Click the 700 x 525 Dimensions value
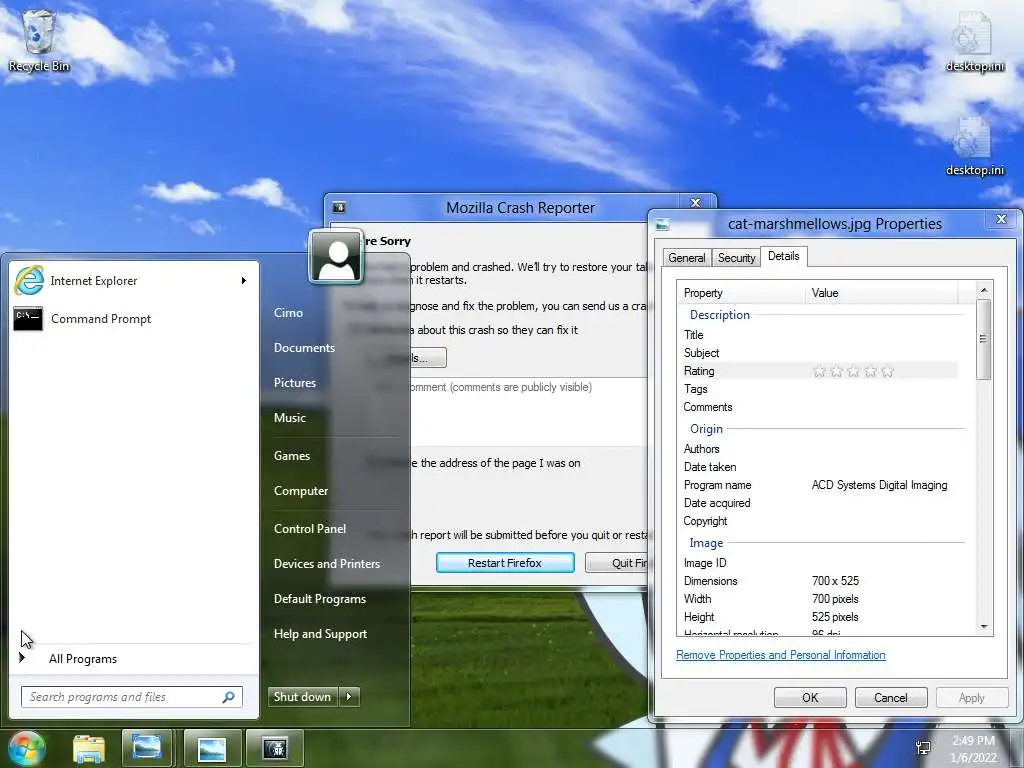 coord(835,581)
